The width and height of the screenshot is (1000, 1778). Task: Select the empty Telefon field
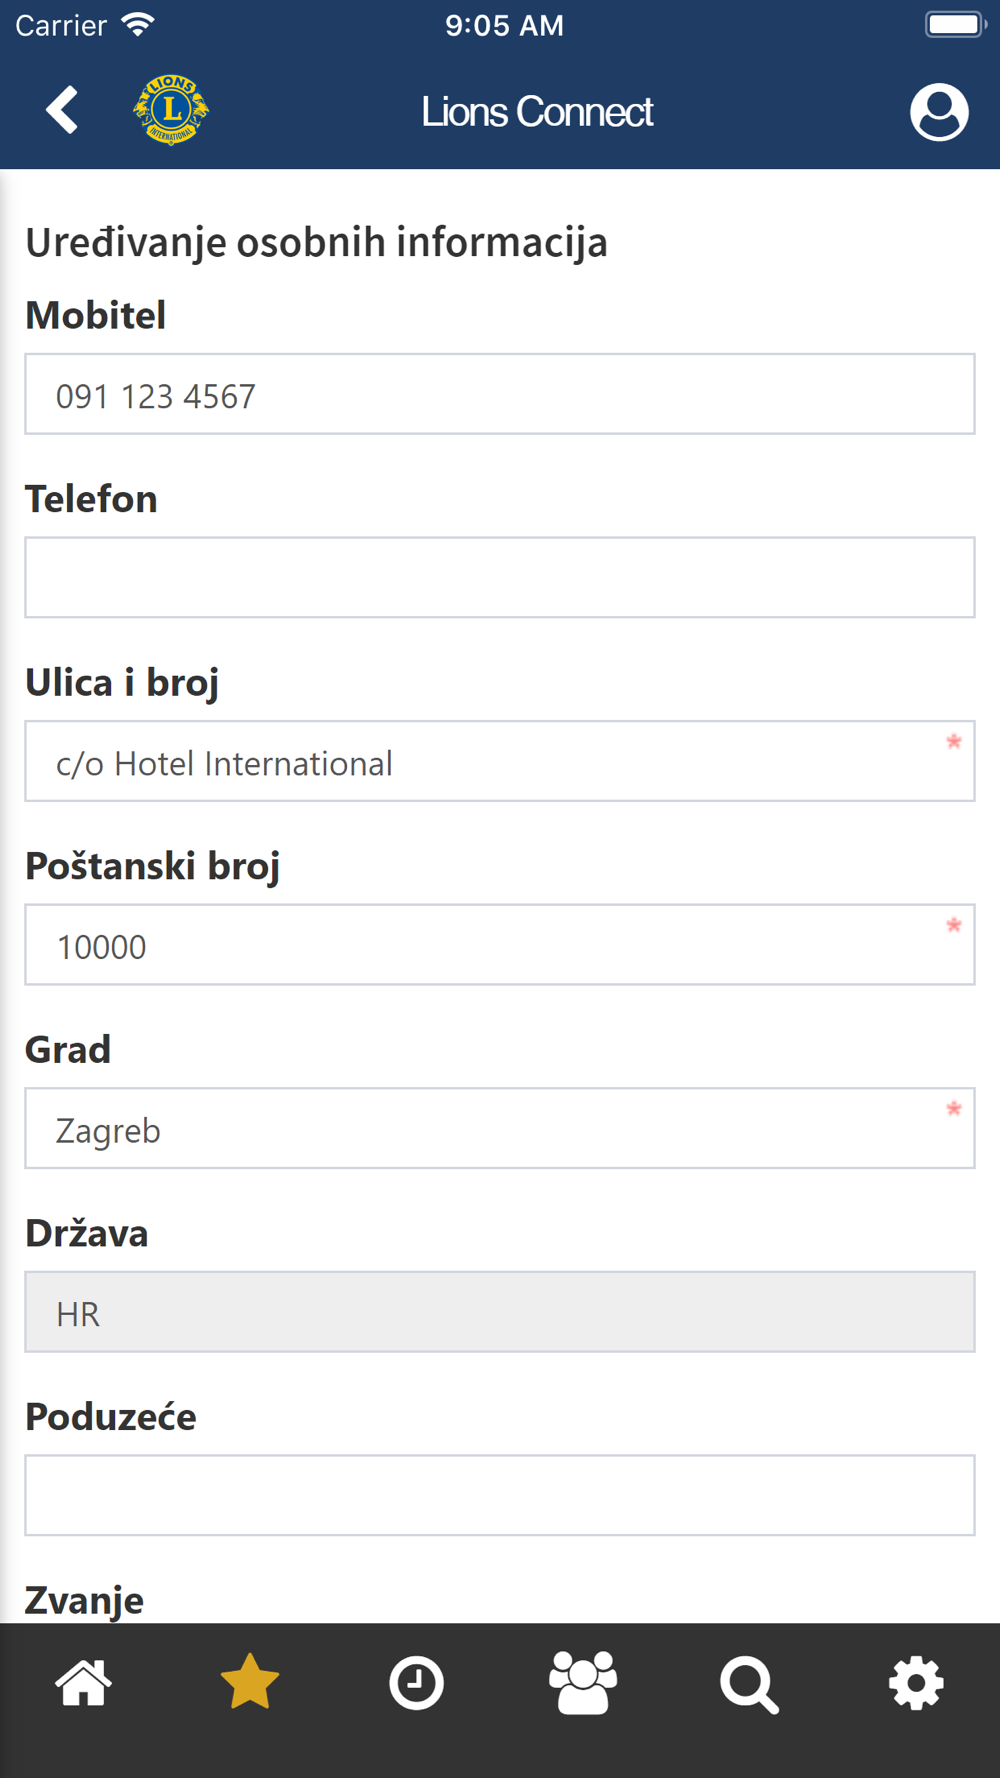point(500,577)
